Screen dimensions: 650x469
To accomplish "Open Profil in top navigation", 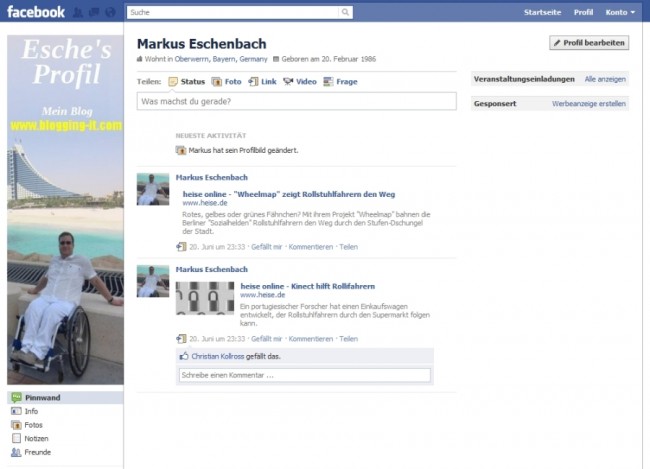I will point(583,12).
